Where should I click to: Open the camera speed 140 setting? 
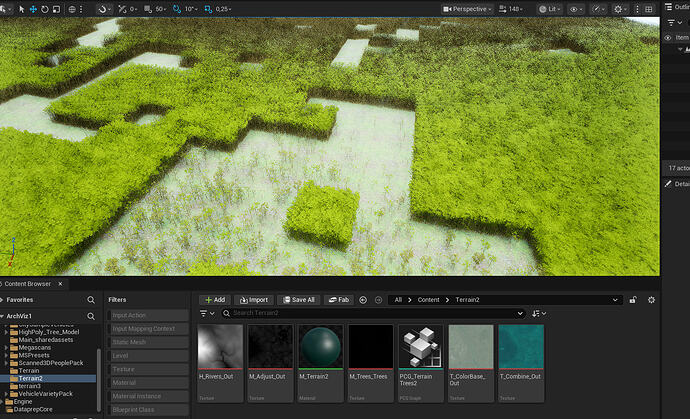[x=511, y=9]
